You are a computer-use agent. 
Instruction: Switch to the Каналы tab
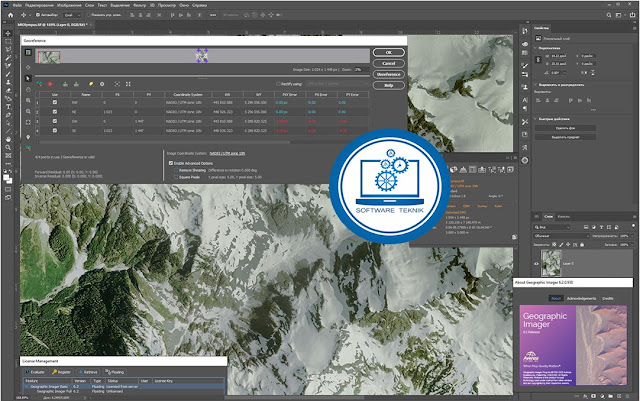(x=564, y=216)
